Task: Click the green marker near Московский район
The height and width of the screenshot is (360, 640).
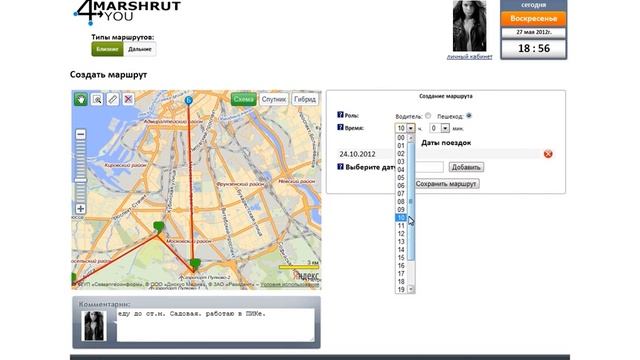Action: coord(159,227)
